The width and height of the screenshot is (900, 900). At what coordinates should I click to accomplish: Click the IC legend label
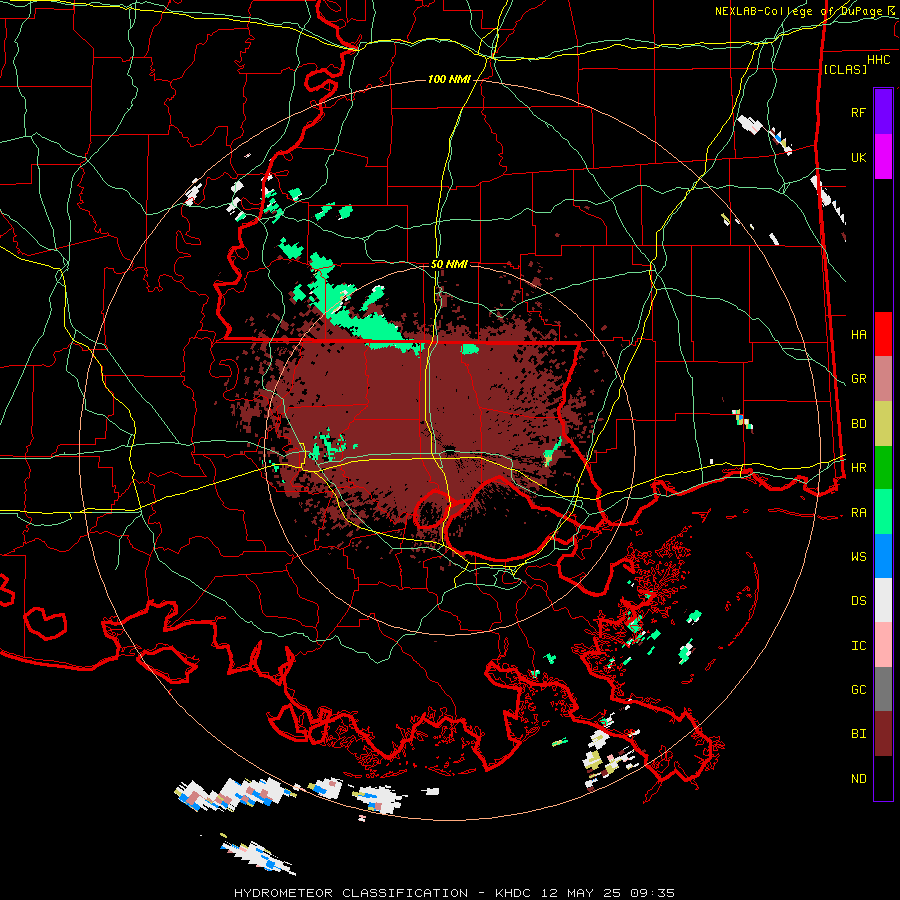point(858,646)
